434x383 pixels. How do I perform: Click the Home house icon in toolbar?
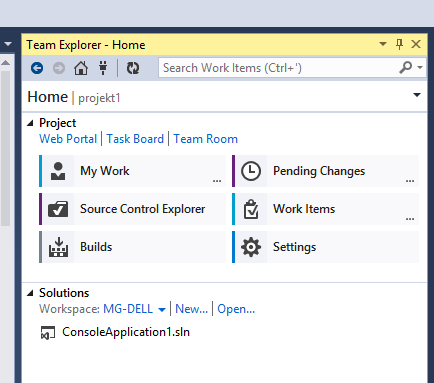click(x=81, y=68)
